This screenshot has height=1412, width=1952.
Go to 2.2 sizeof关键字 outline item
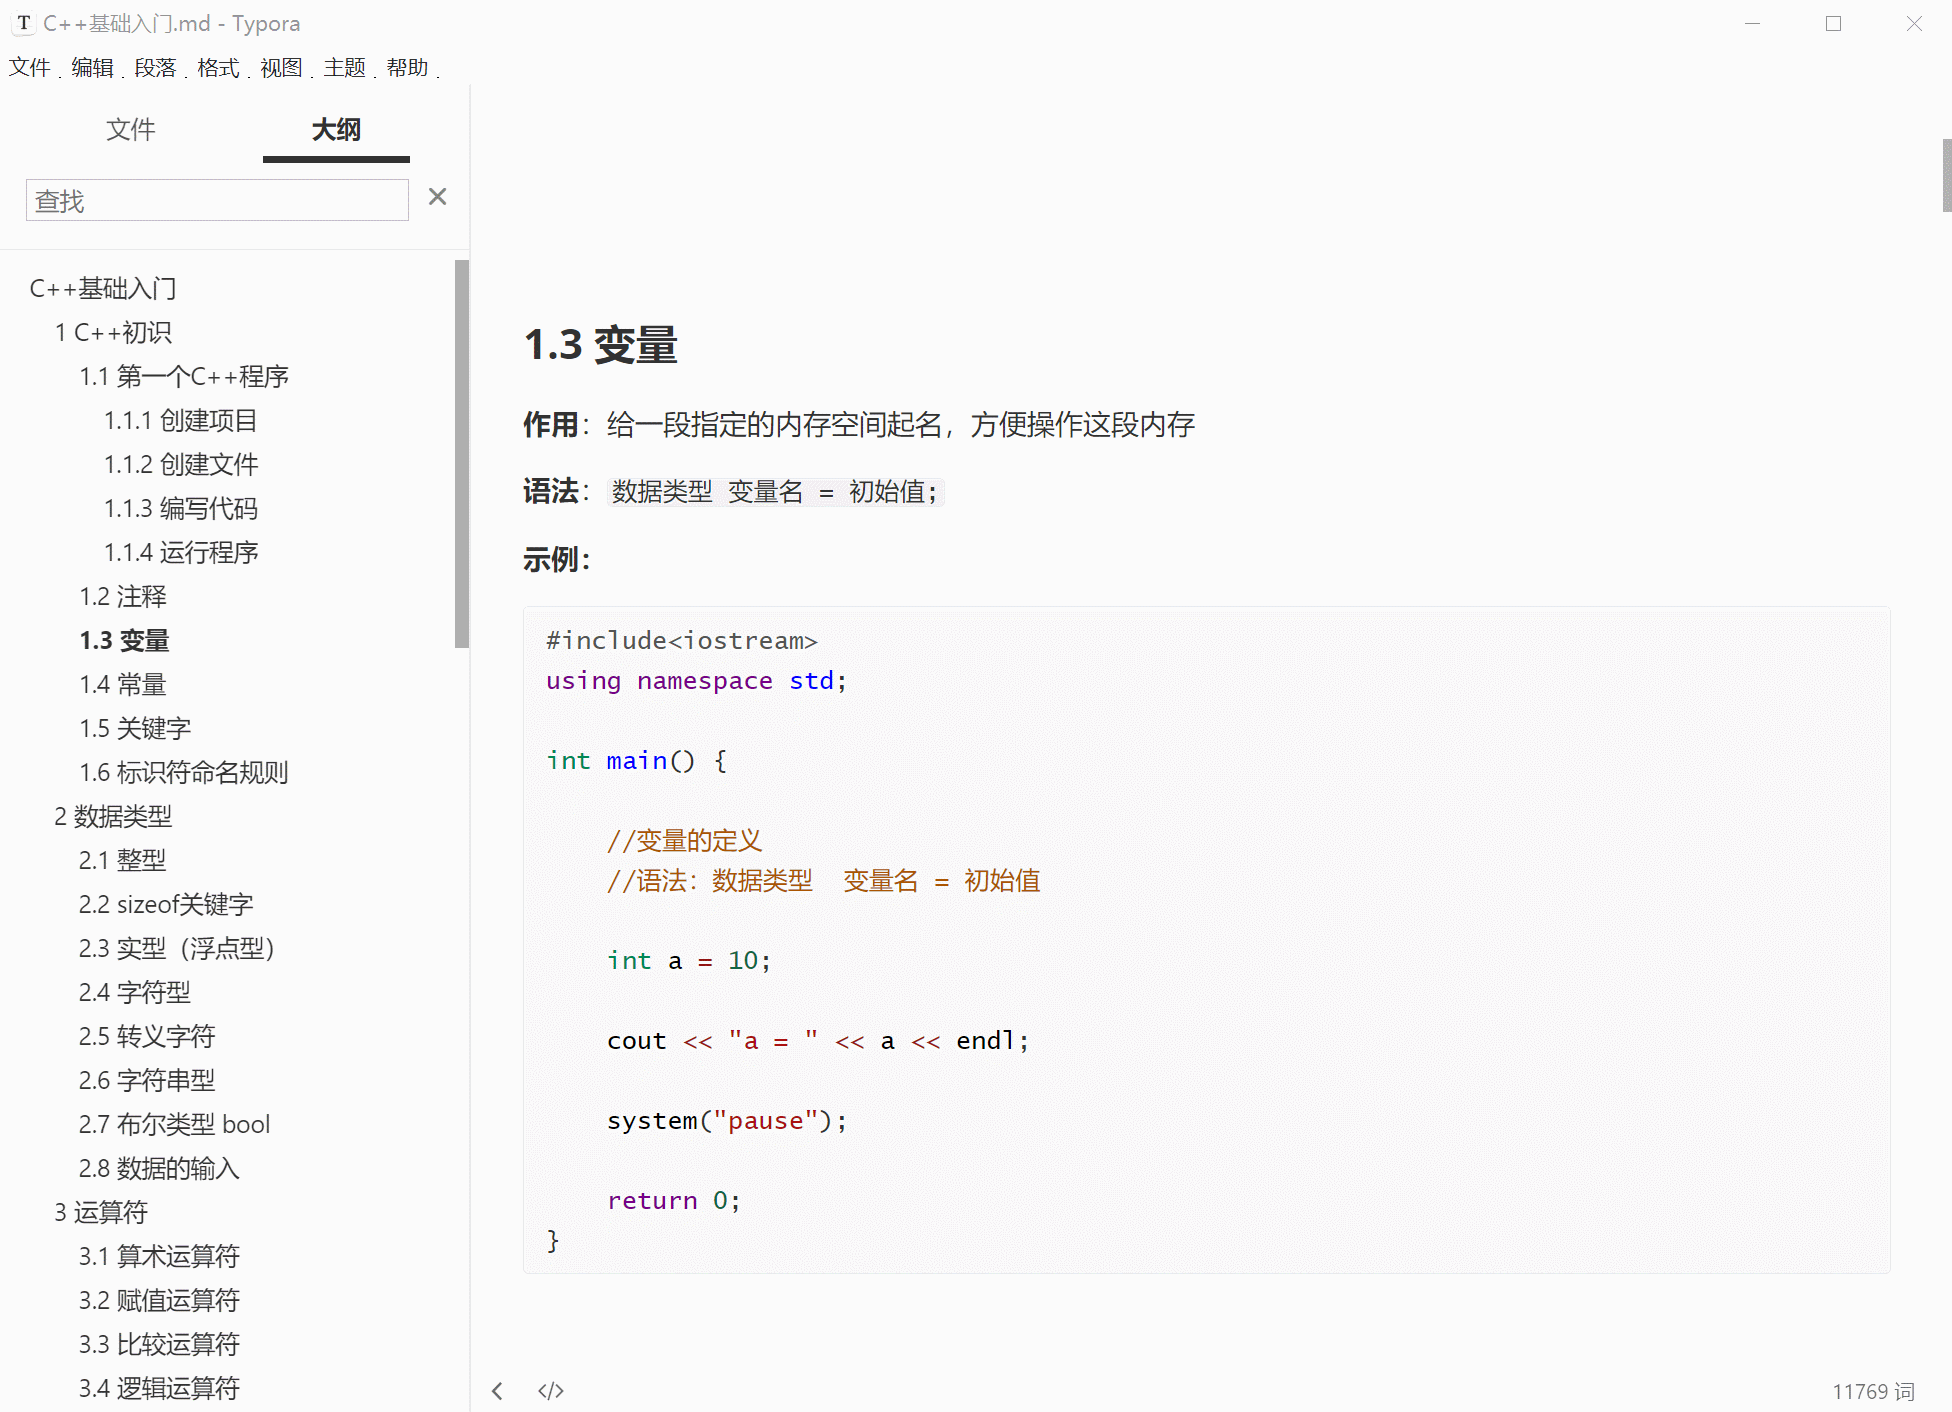pos(166,904)
